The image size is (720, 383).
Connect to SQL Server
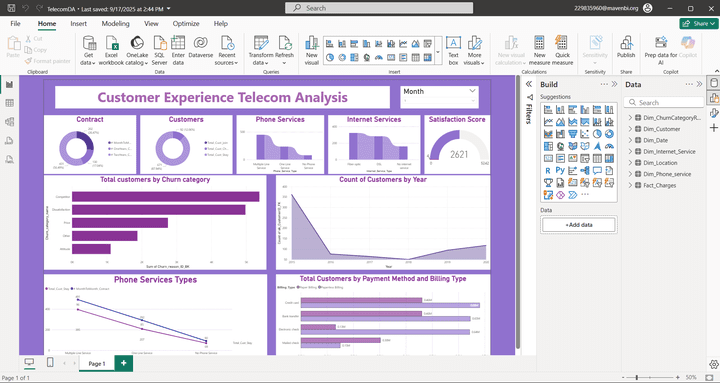[159, 50]
